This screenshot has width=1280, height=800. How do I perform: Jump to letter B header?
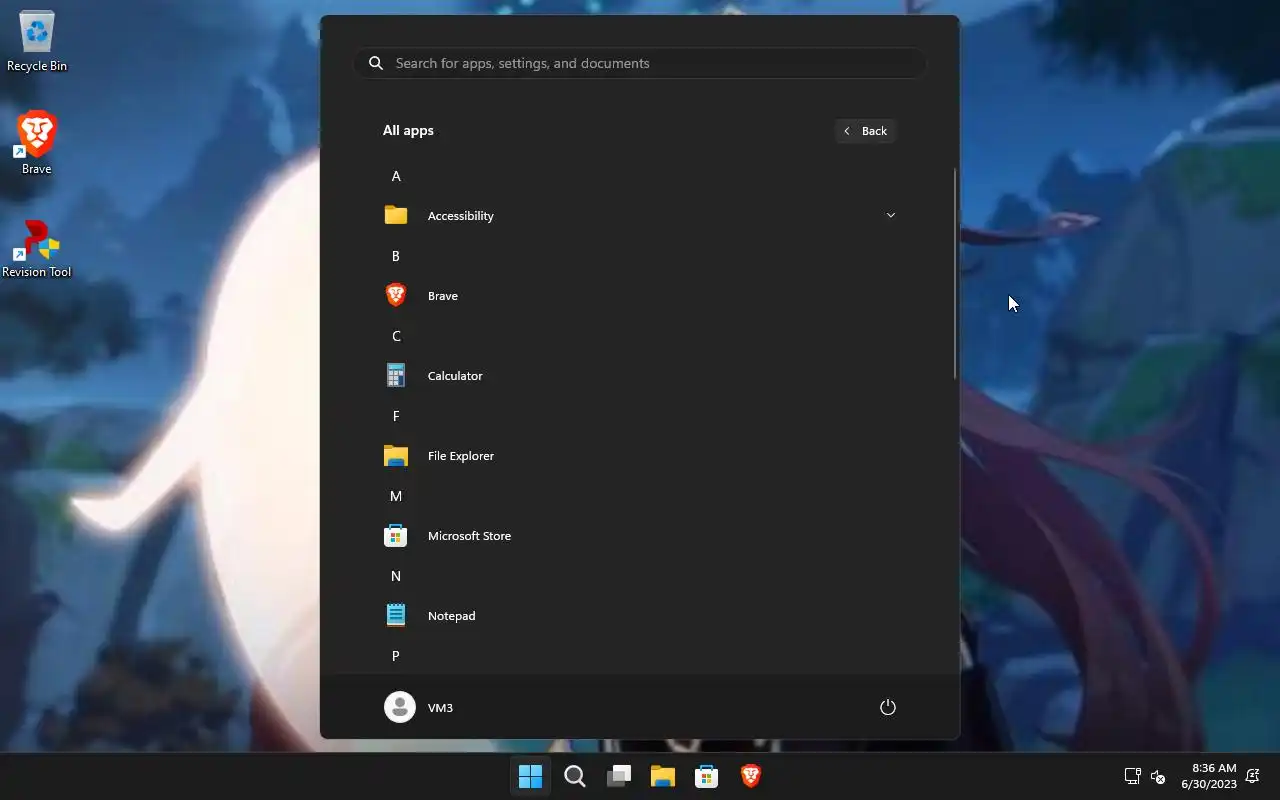pyautogui.click(x=396, y=256)
